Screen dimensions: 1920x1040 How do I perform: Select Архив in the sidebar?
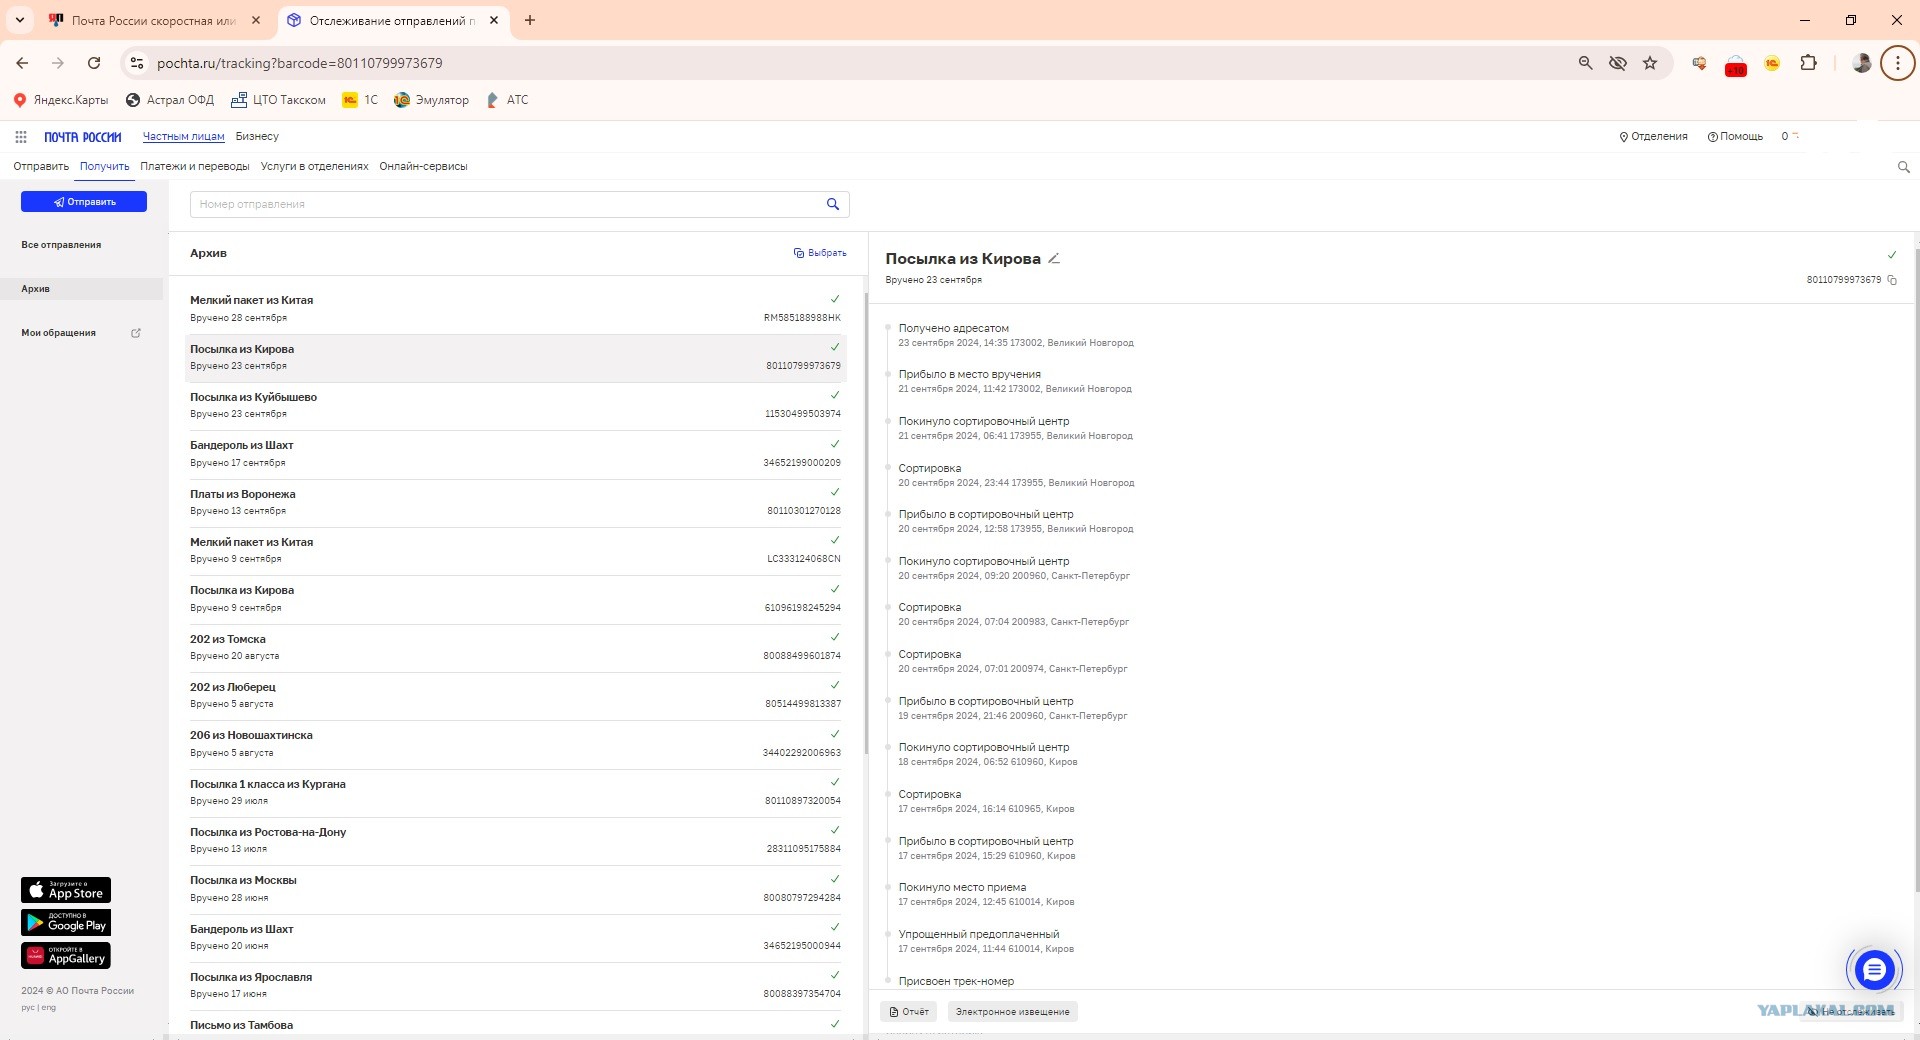81,289
